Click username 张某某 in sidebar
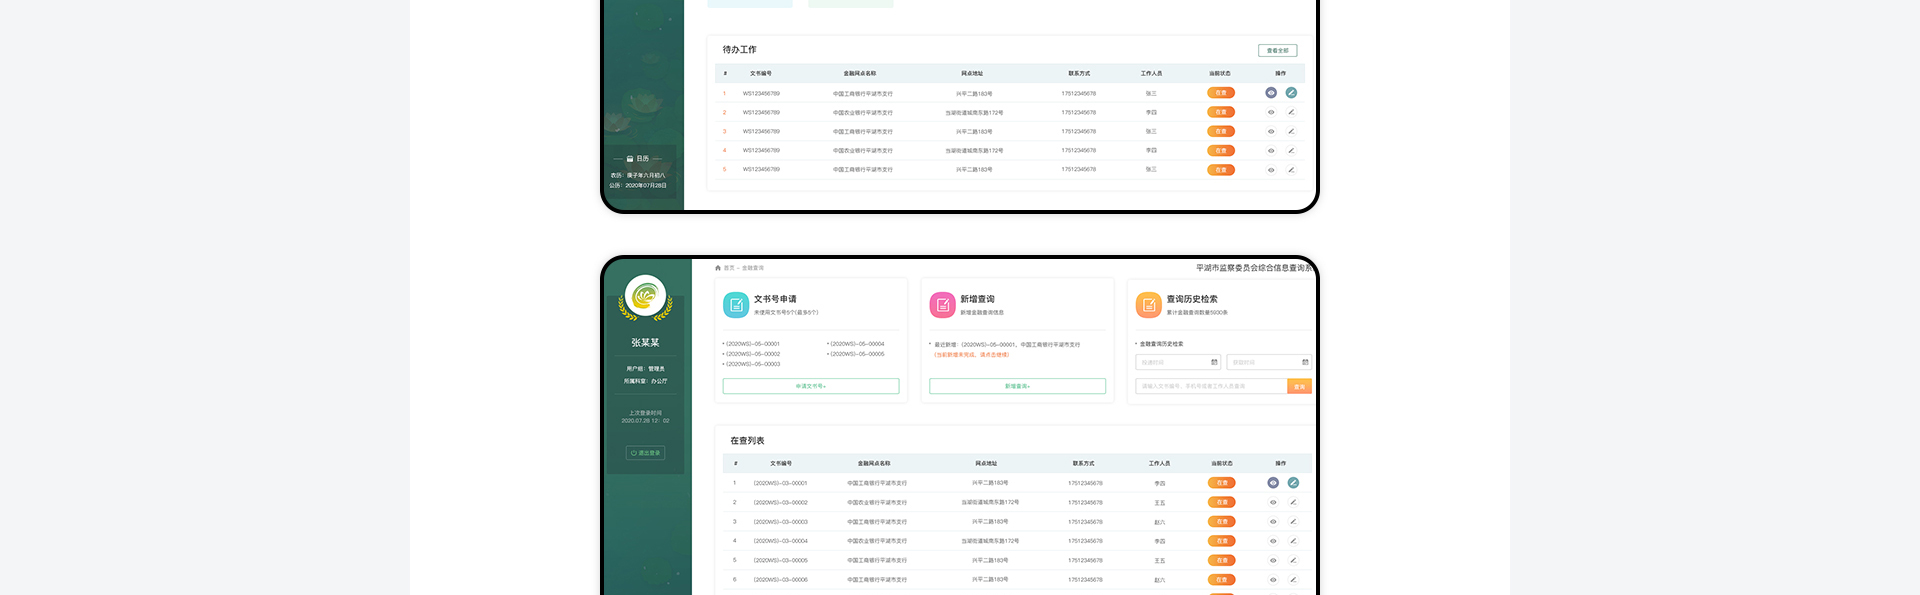The width and height of the screenshot is (1920, 595). [x=645, y=343]
